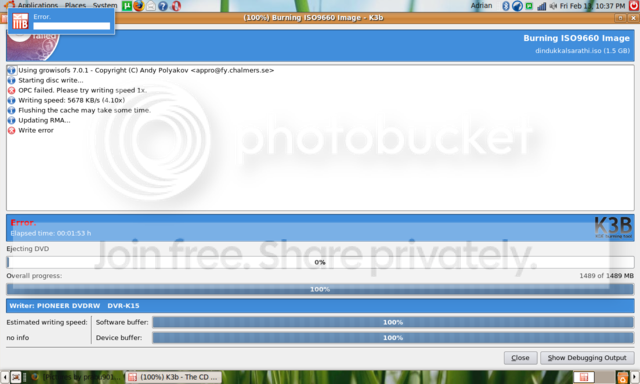
Task: Click 'no info' writing speed value
Action: click(x=18, y=338)
